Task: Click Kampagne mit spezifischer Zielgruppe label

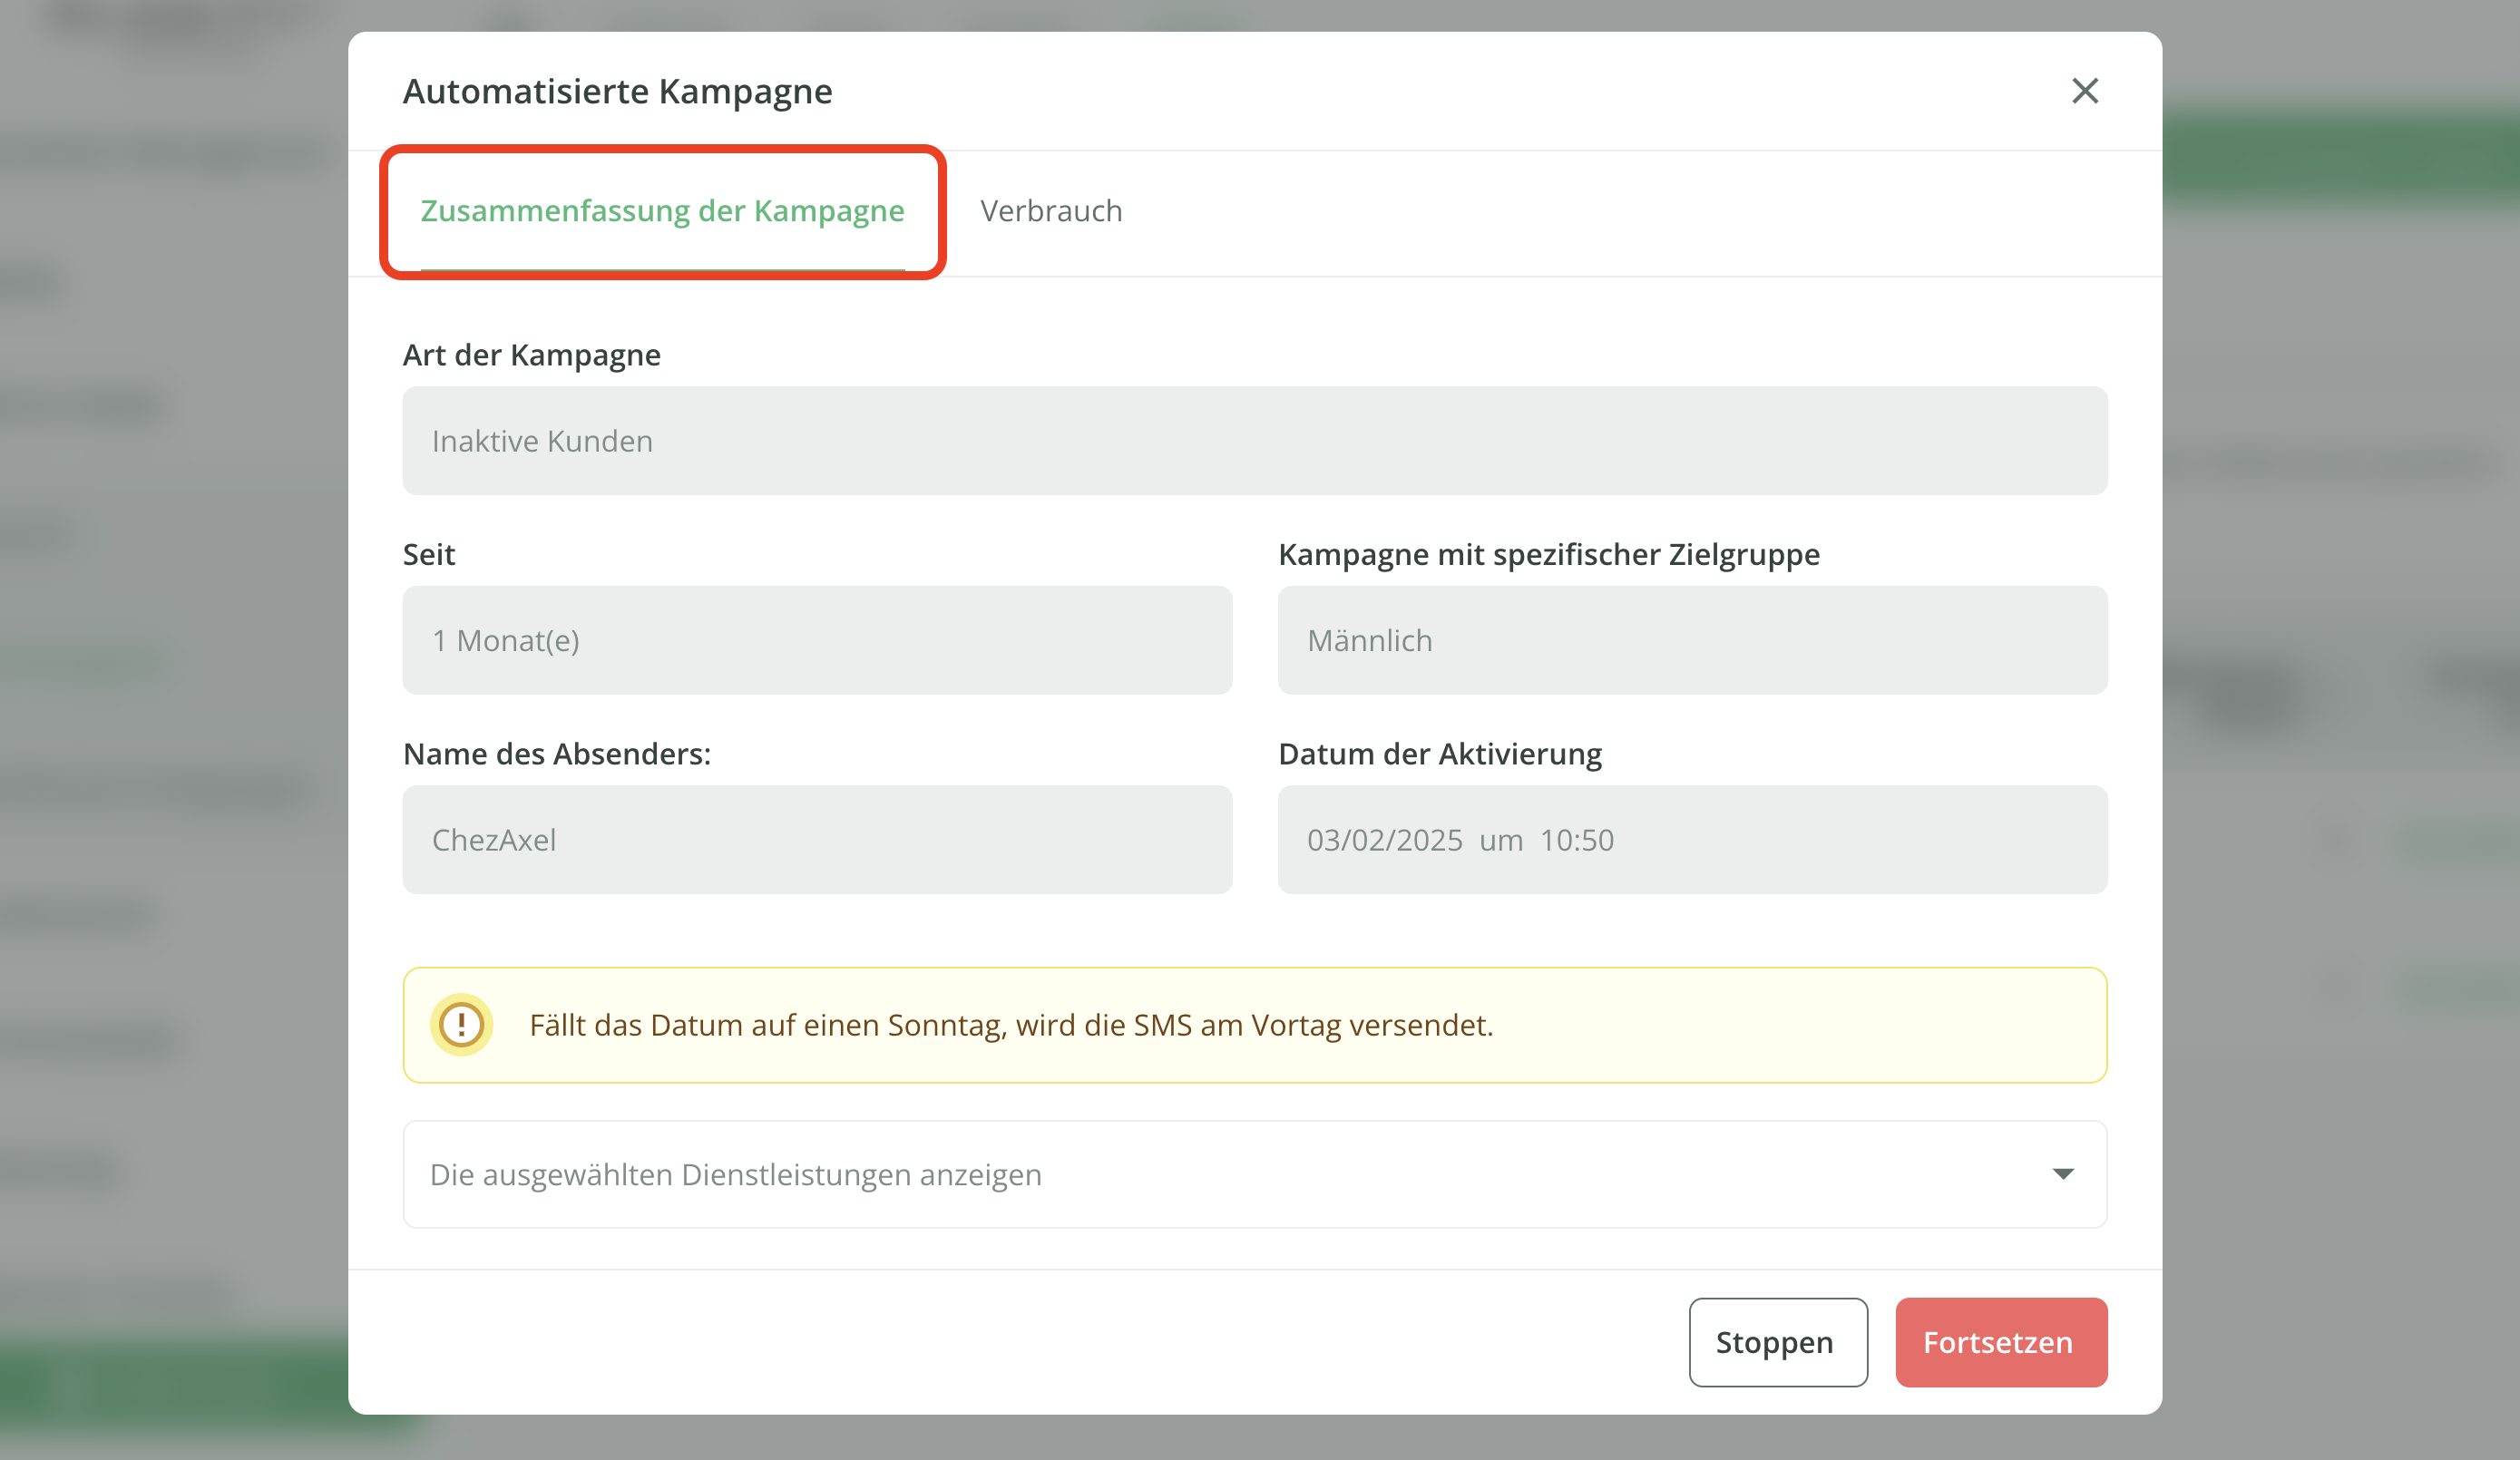Action: point(1548,554)
